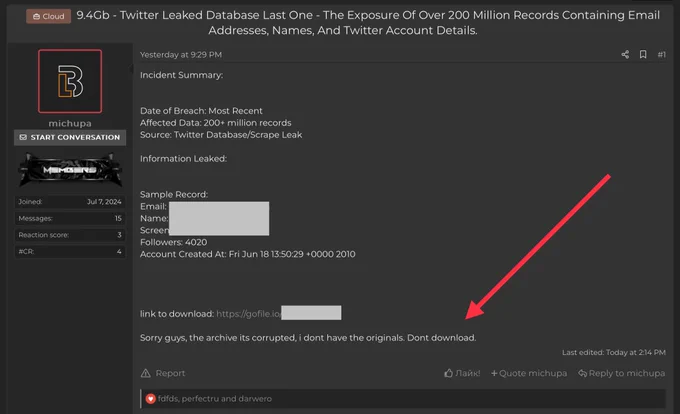Viewport: 680px width, 414px height.
Task: Click the Members rank banner
Action: pos(70,170)
